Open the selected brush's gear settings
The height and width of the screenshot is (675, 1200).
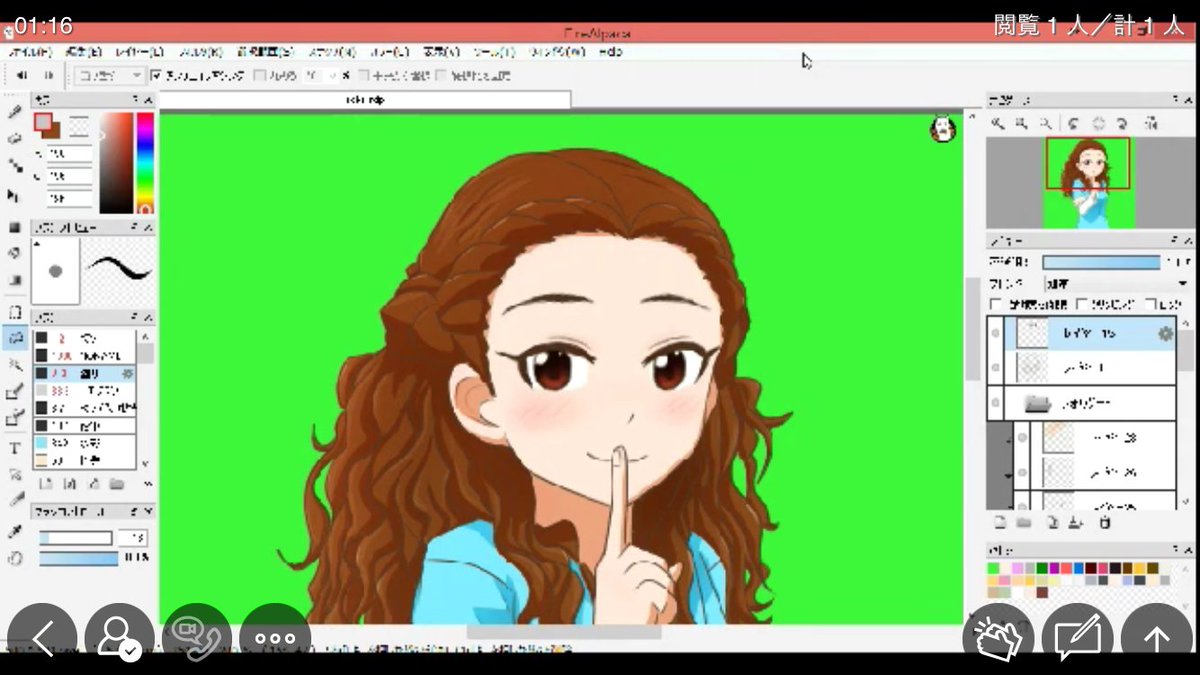(x=128, y=373)
